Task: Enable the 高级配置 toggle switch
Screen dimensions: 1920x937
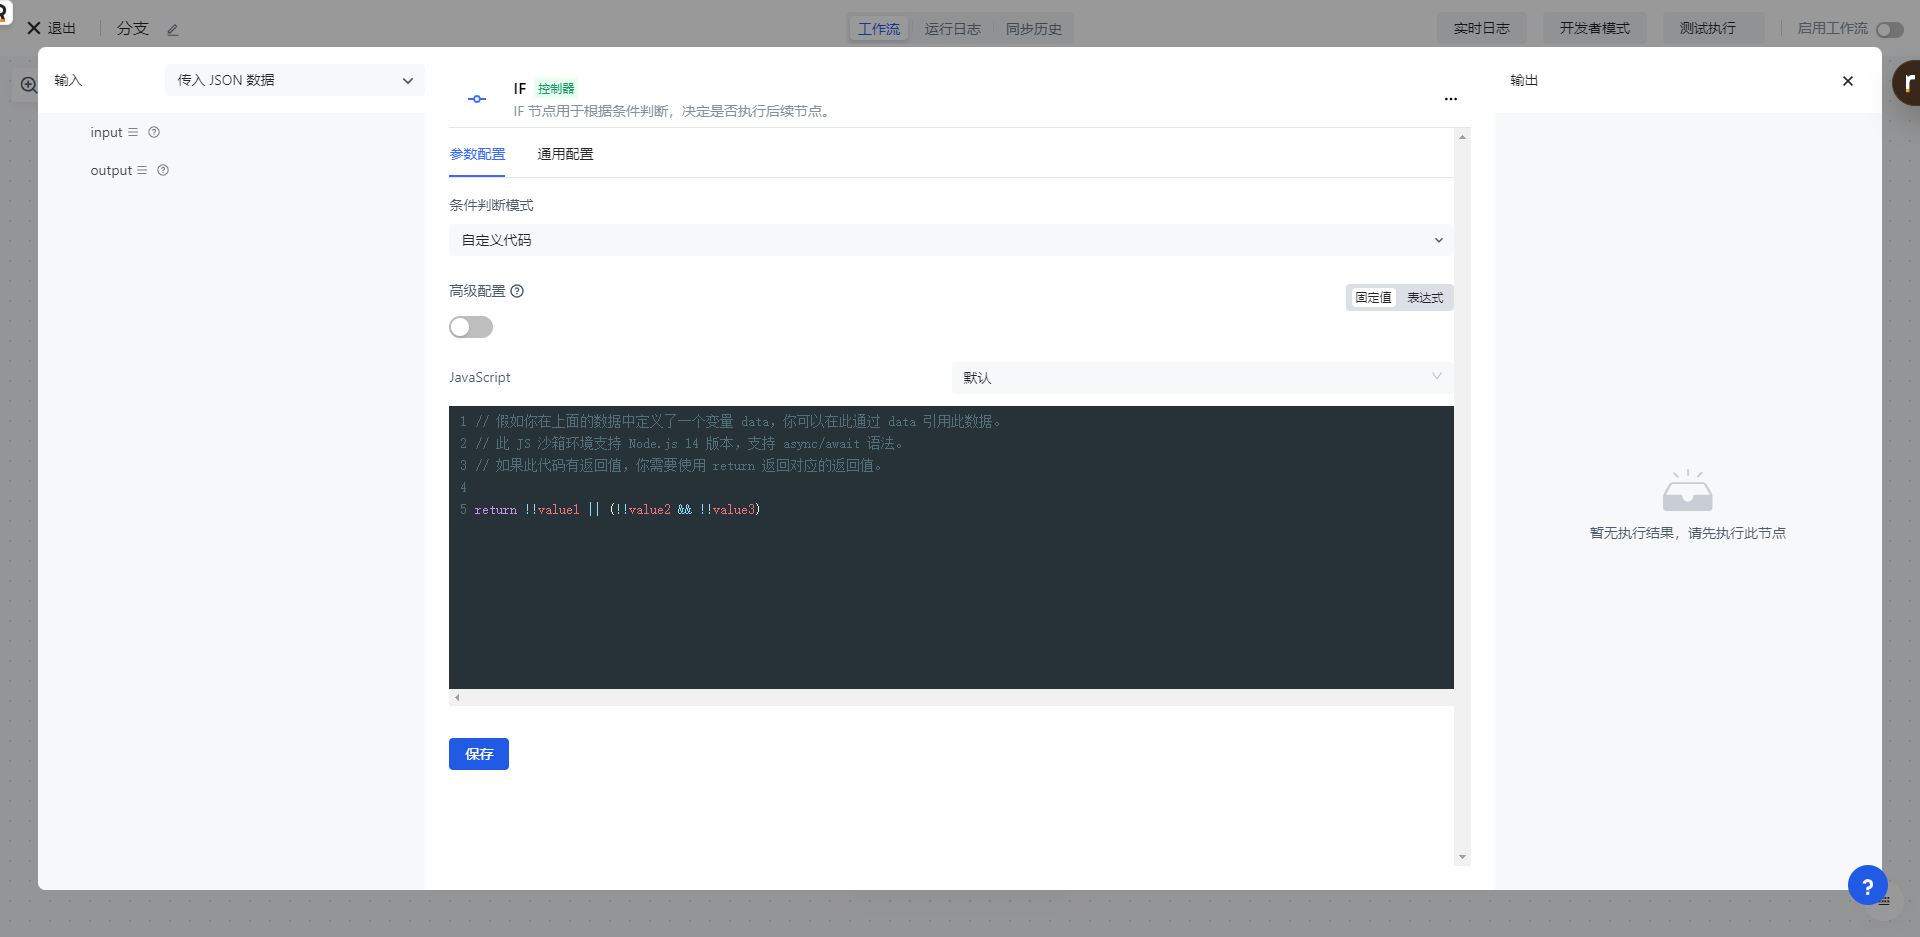Action: coord(471,327)
